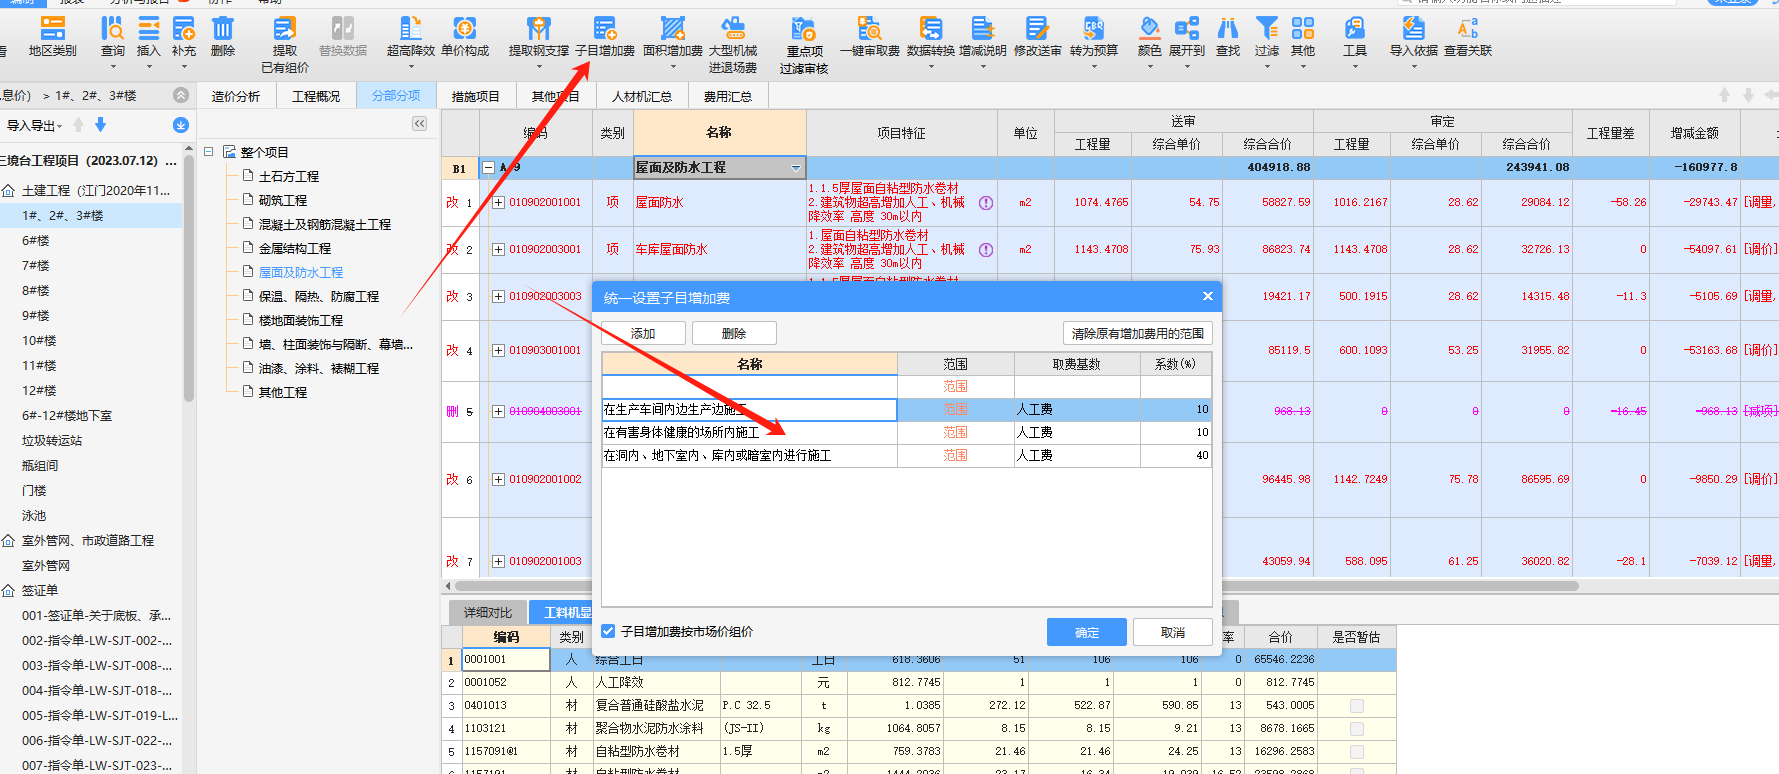Collapse the project tree panel arrow

pyautogui.click(x=419, y=124)
